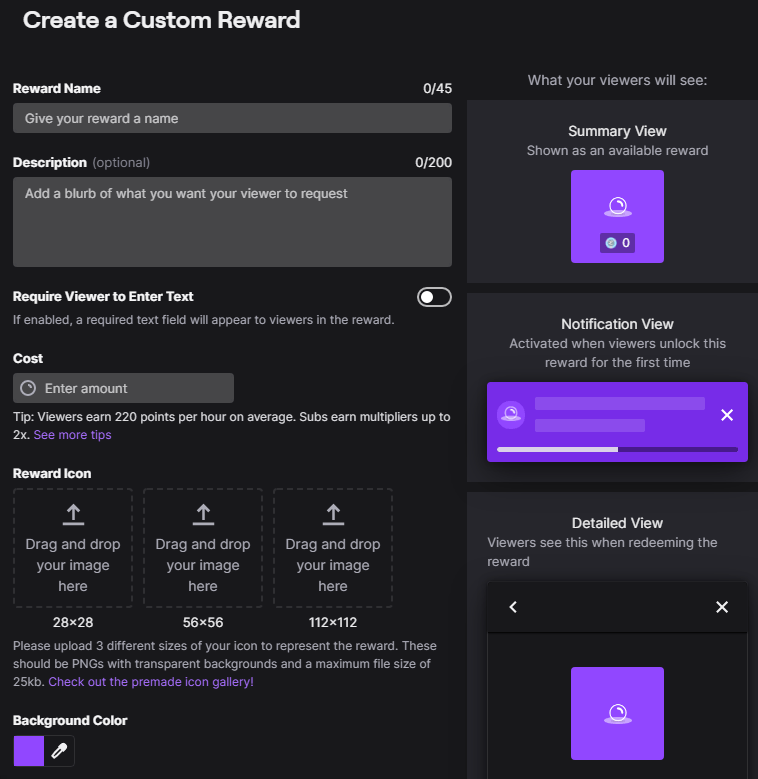Click the Create a Custom Reward title

click(x=161, y=20)
